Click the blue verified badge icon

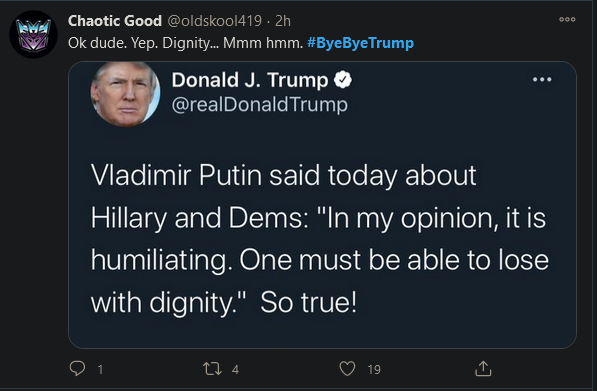343,80
